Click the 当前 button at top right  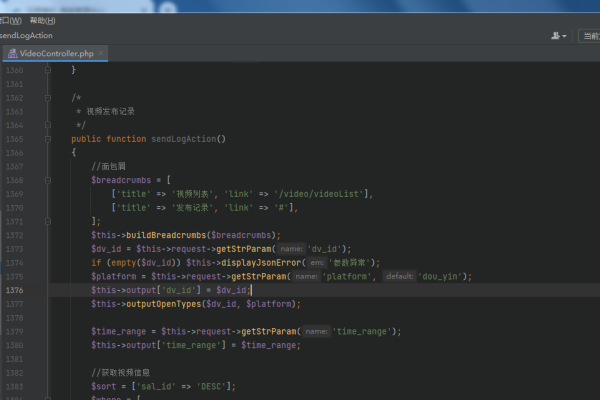(x=590, y=36)
